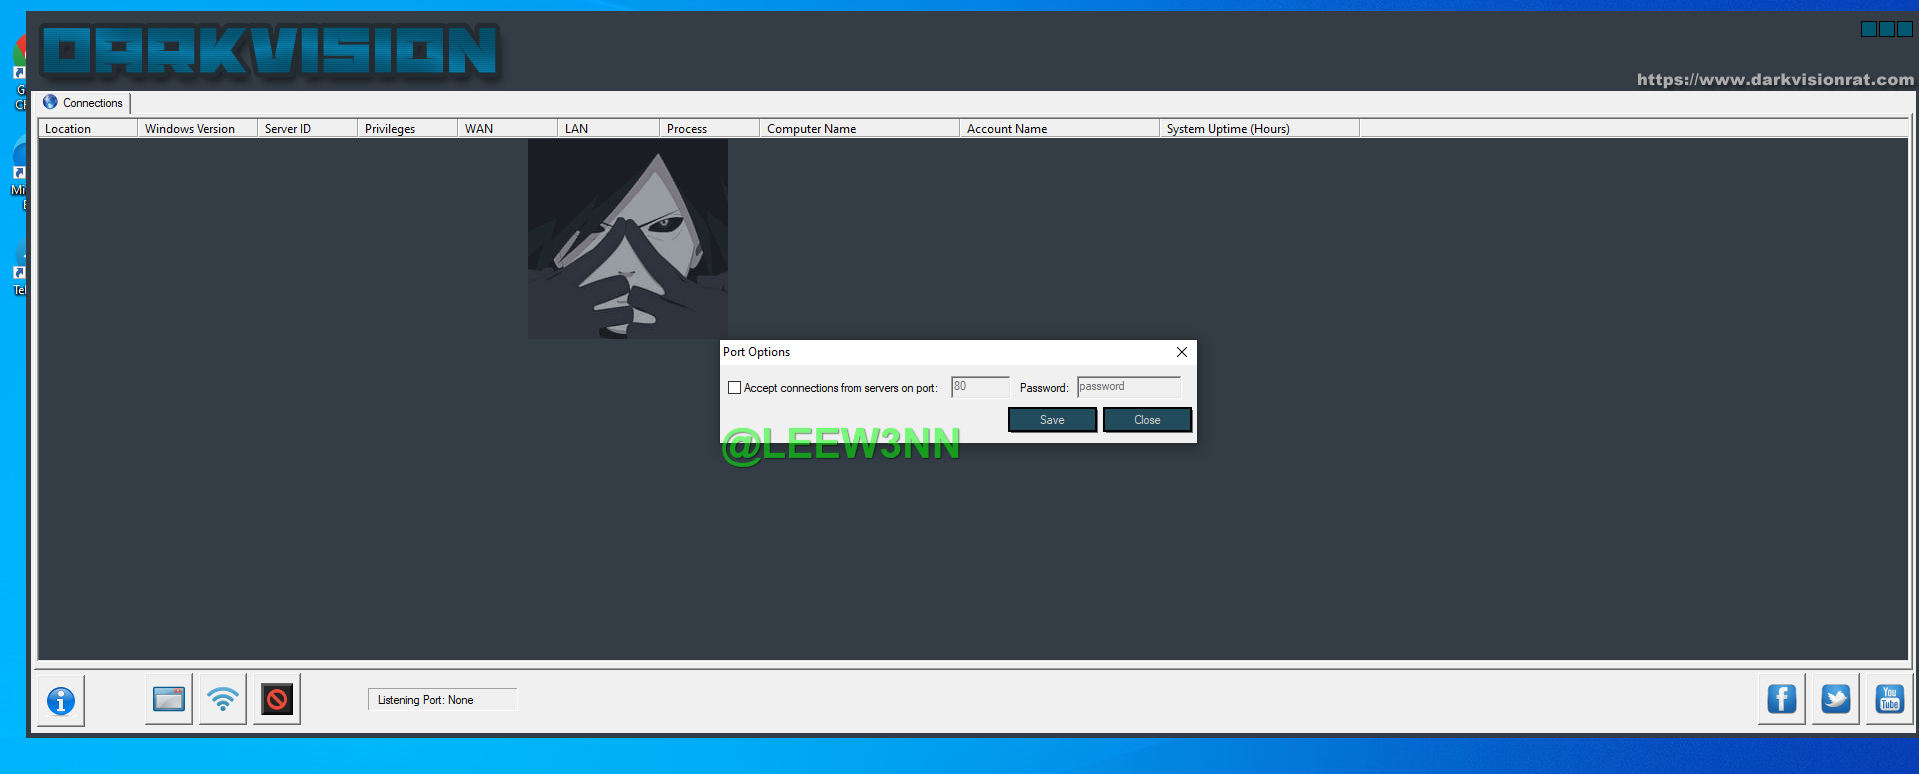Viewport: 1919px width, 774px height.
Task: Open port settings via the Wi-Fi icon
Action: [222, 699]
